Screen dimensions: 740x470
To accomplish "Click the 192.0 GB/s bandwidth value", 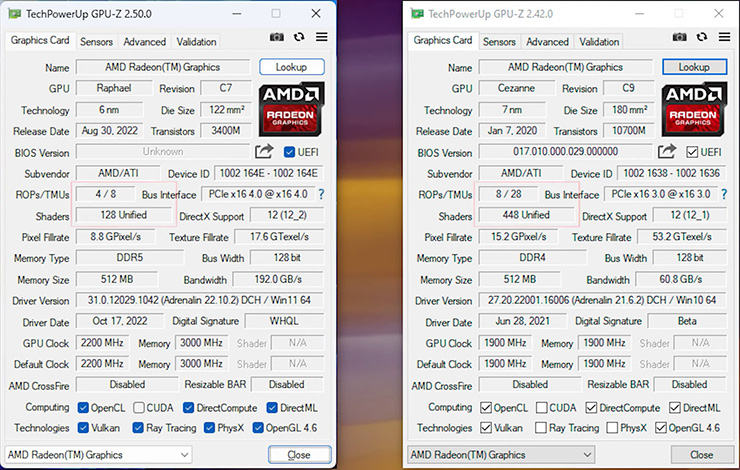I will pos(278,279).
